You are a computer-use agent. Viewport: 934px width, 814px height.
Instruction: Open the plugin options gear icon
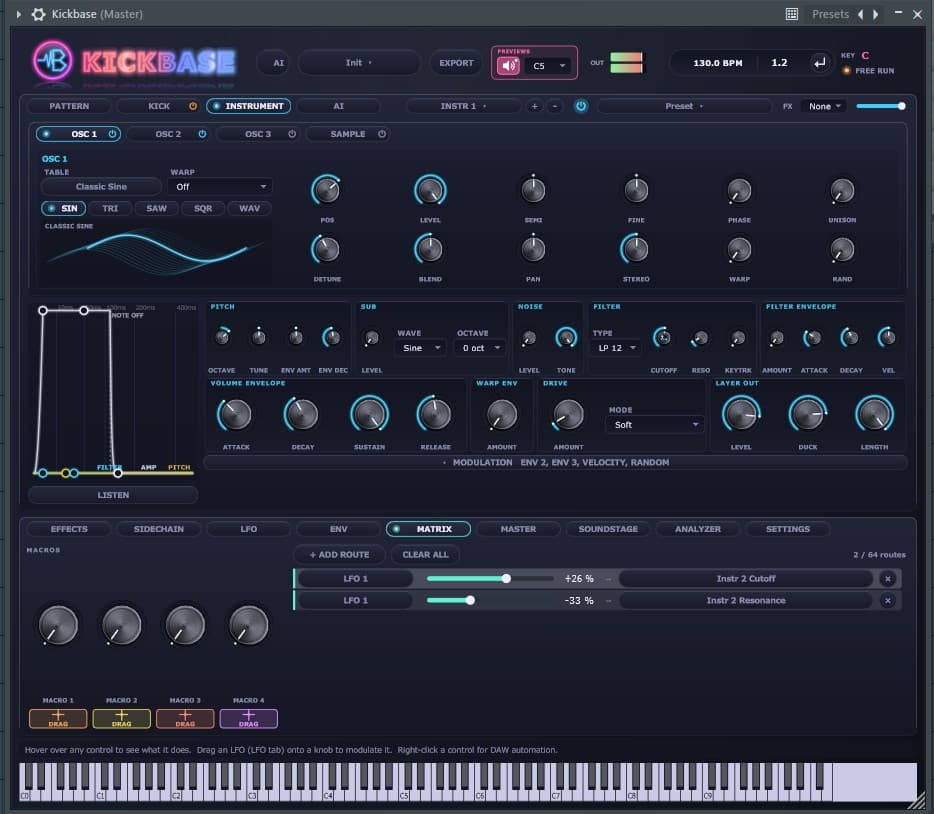point(39,14)
